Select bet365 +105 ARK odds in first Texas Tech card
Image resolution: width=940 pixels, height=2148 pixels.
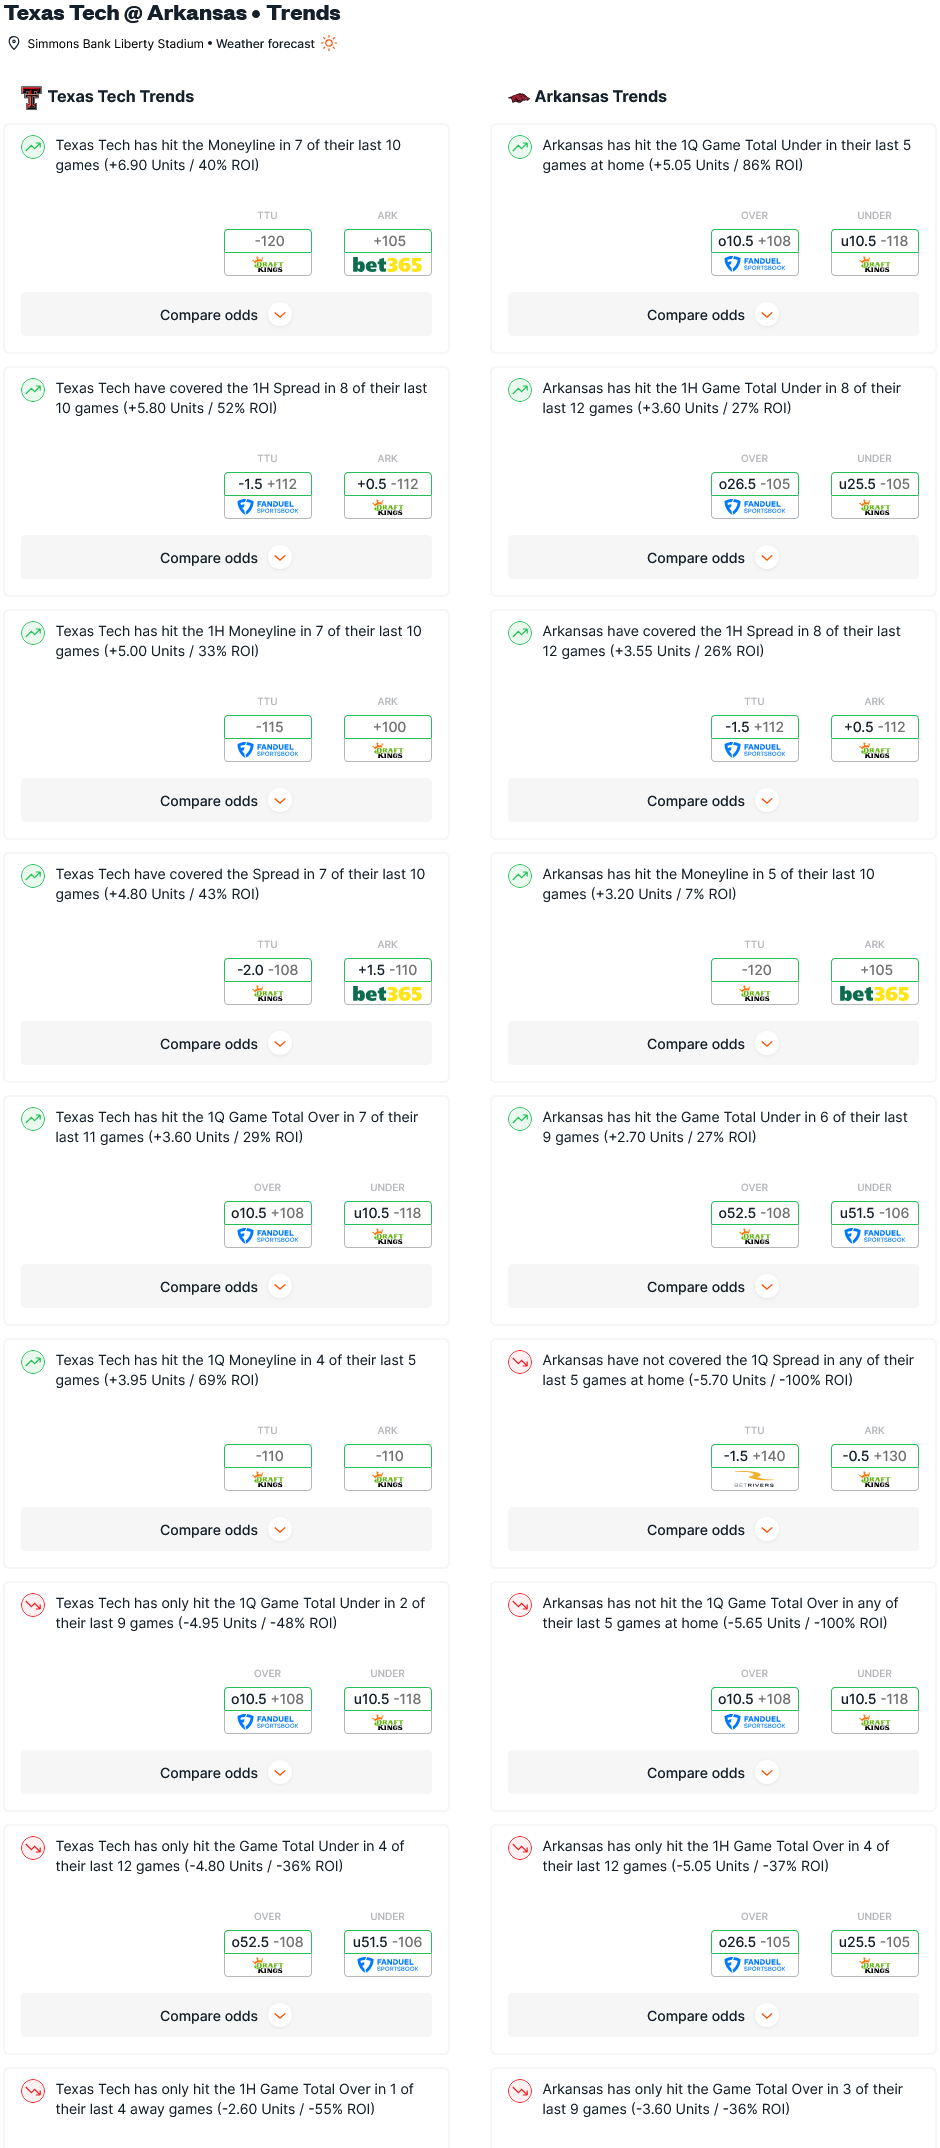pyautogui.click(x=388, y=252)
